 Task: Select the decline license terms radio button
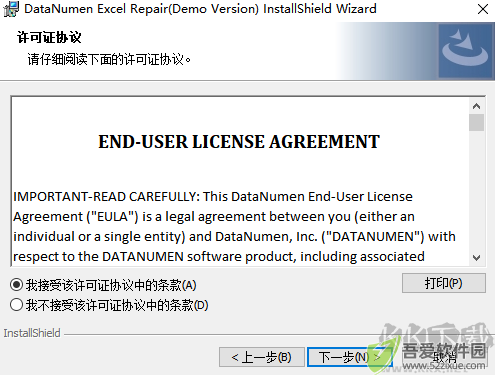pos(16,305)
